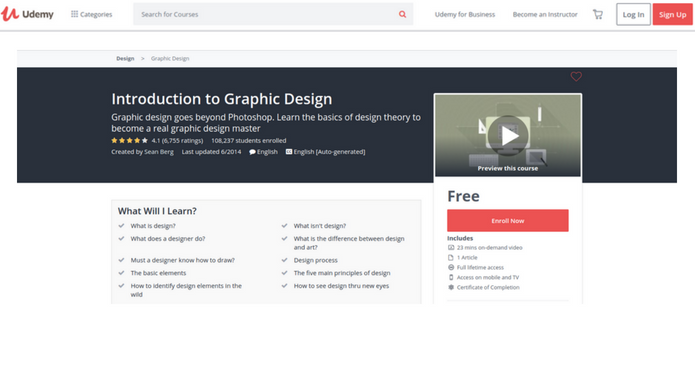Play the course preview video
The height and width of the screenshot is (391, 695).
point(508,135)
